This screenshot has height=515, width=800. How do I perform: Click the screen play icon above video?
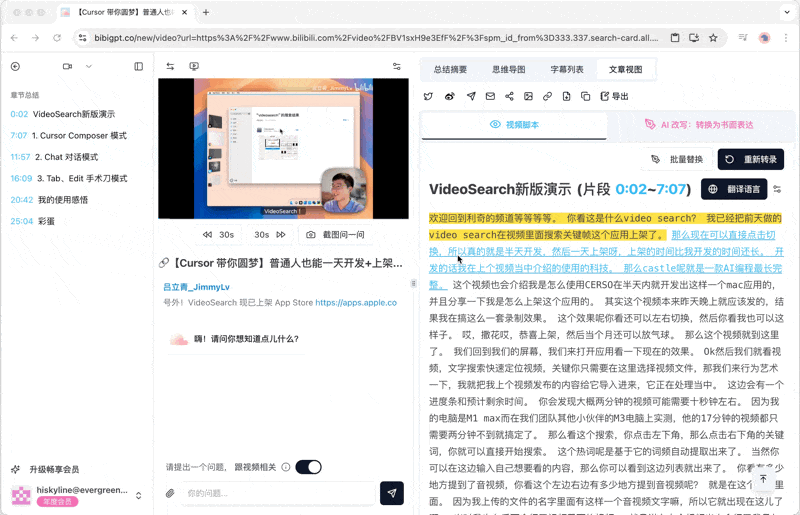194,66
